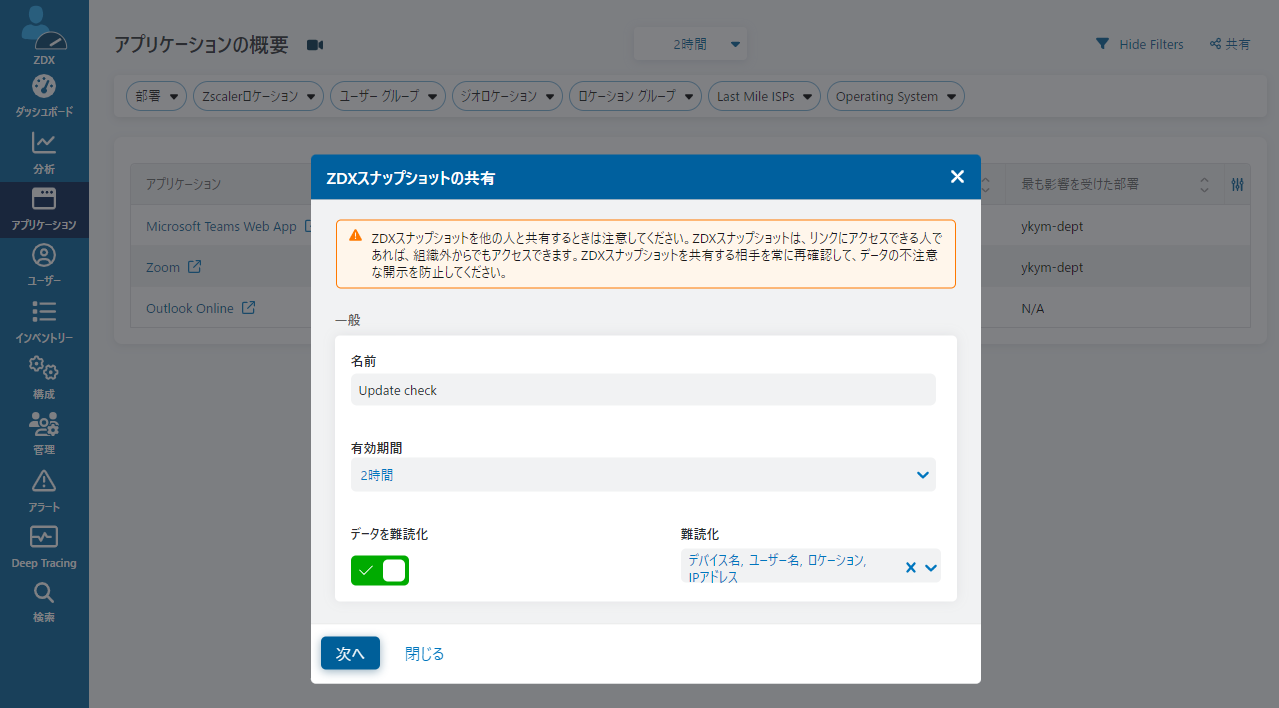The height and width of the screenshot is (708, 1279).
Task: Click N/A in the Outlook Online row
Action: (1032, 308)
